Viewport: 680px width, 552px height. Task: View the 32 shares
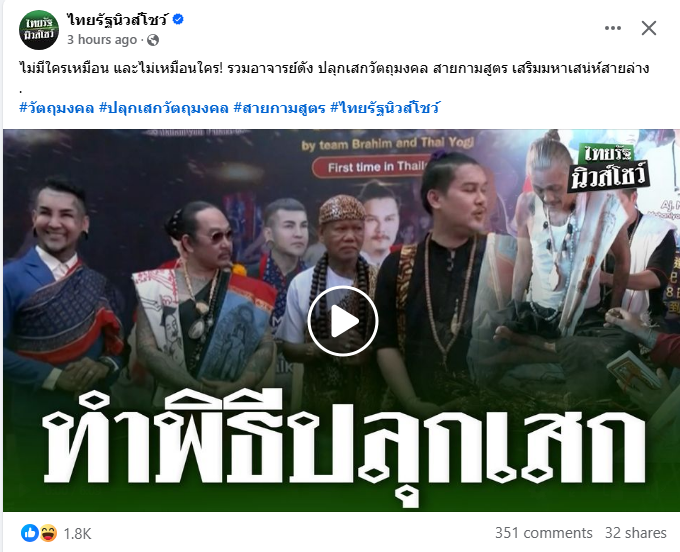coord(635,533)
